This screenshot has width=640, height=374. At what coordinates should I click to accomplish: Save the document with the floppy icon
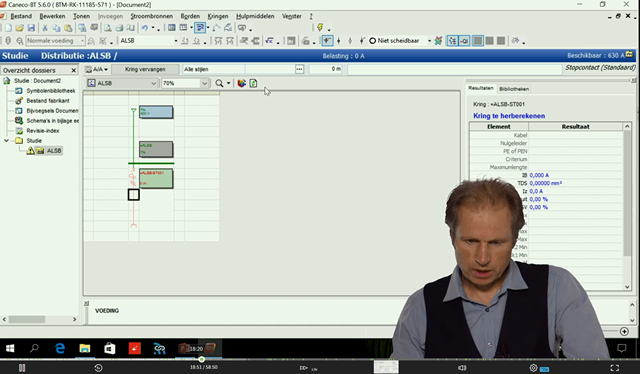pos(31,28)
